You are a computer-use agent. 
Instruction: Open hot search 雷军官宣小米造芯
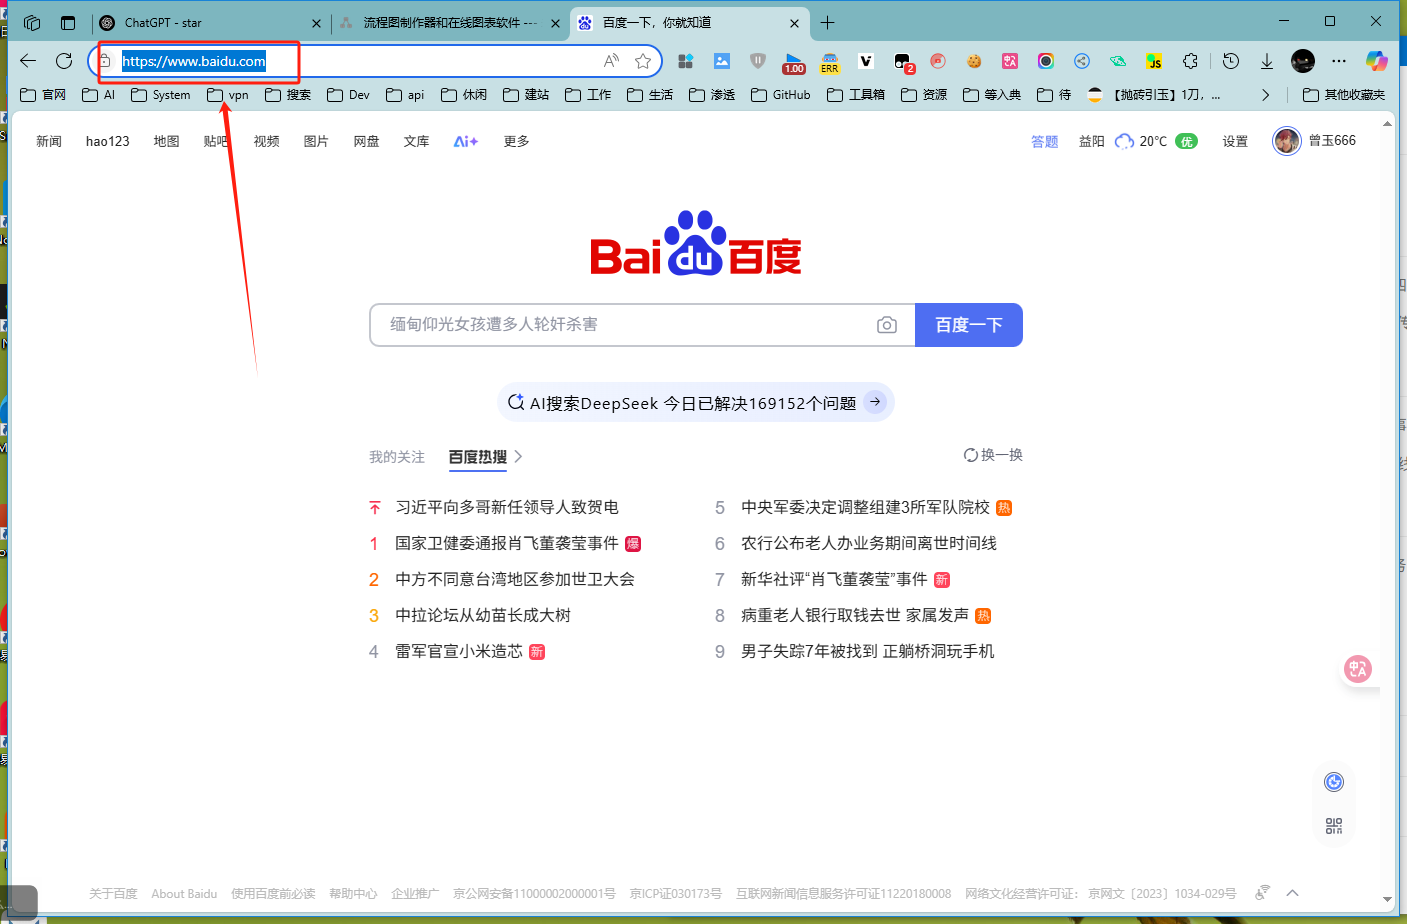tap(459, 651)
